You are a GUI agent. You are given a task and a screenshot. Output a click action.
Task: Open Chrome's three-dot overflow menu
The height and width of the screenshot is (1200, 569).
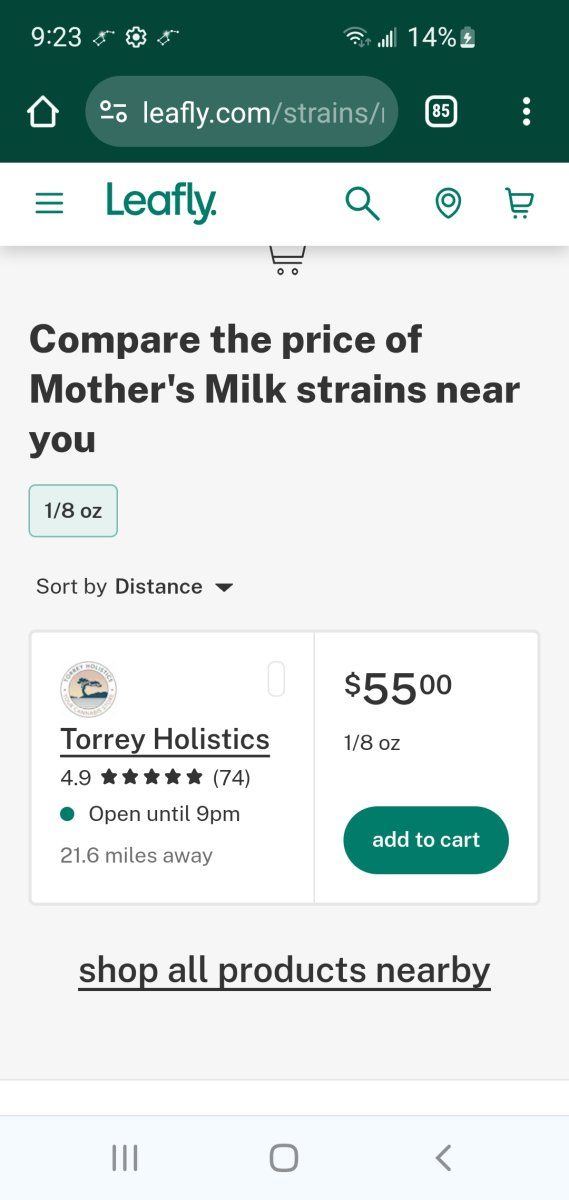pos(526,112)
